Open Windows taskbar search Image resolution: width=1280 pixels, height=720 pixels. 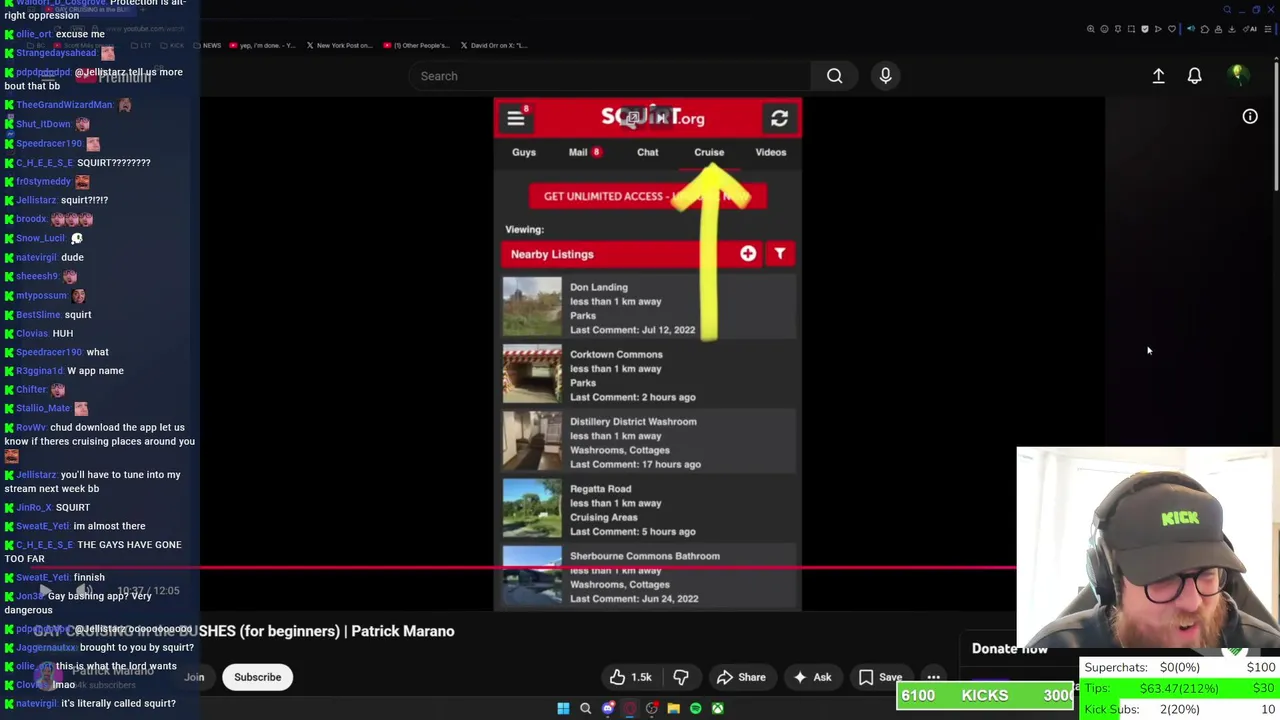click(585, 708)
